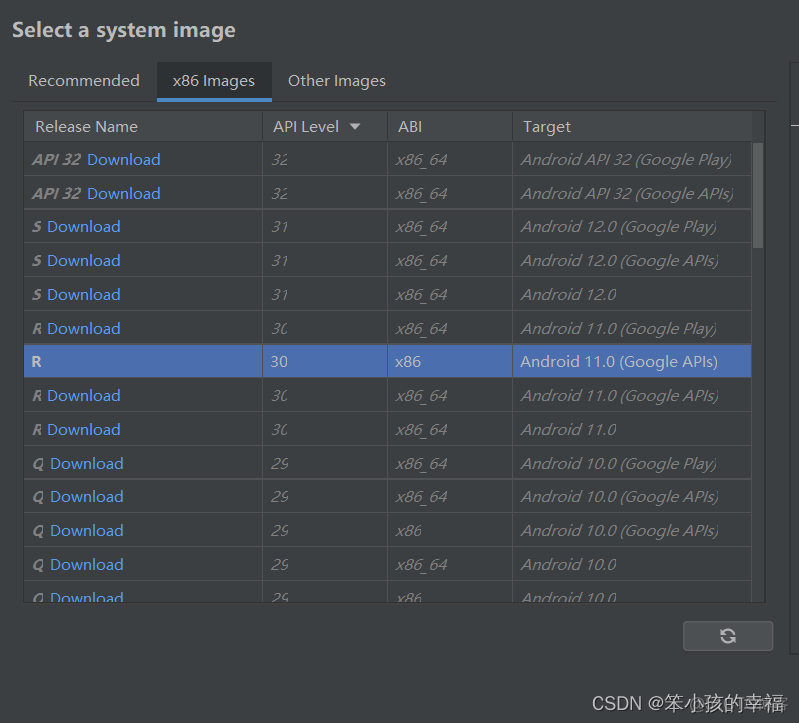Download plain Android 11.0 R image
Viewport: 799px width, 723px height.
point(83,430)
